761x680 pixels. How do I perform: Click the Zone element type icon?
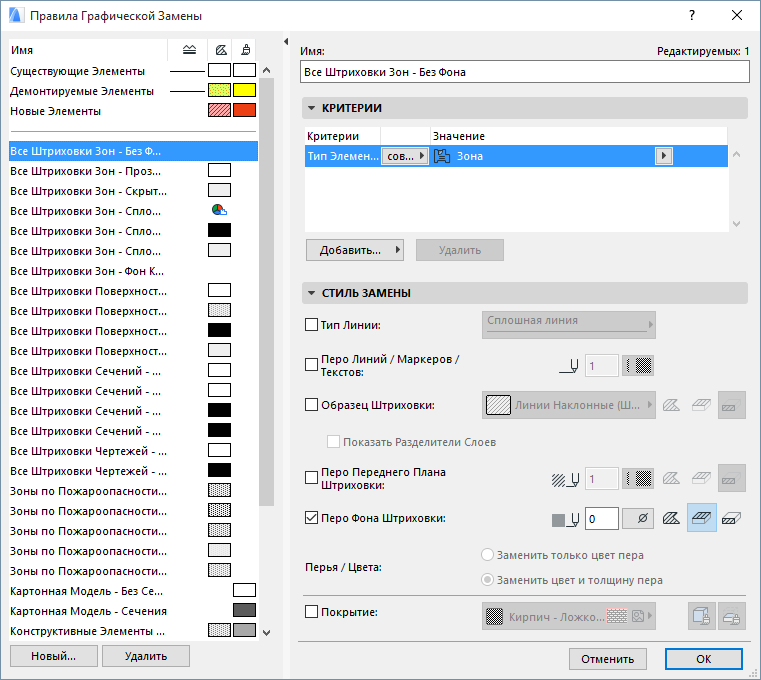point(442,156)
